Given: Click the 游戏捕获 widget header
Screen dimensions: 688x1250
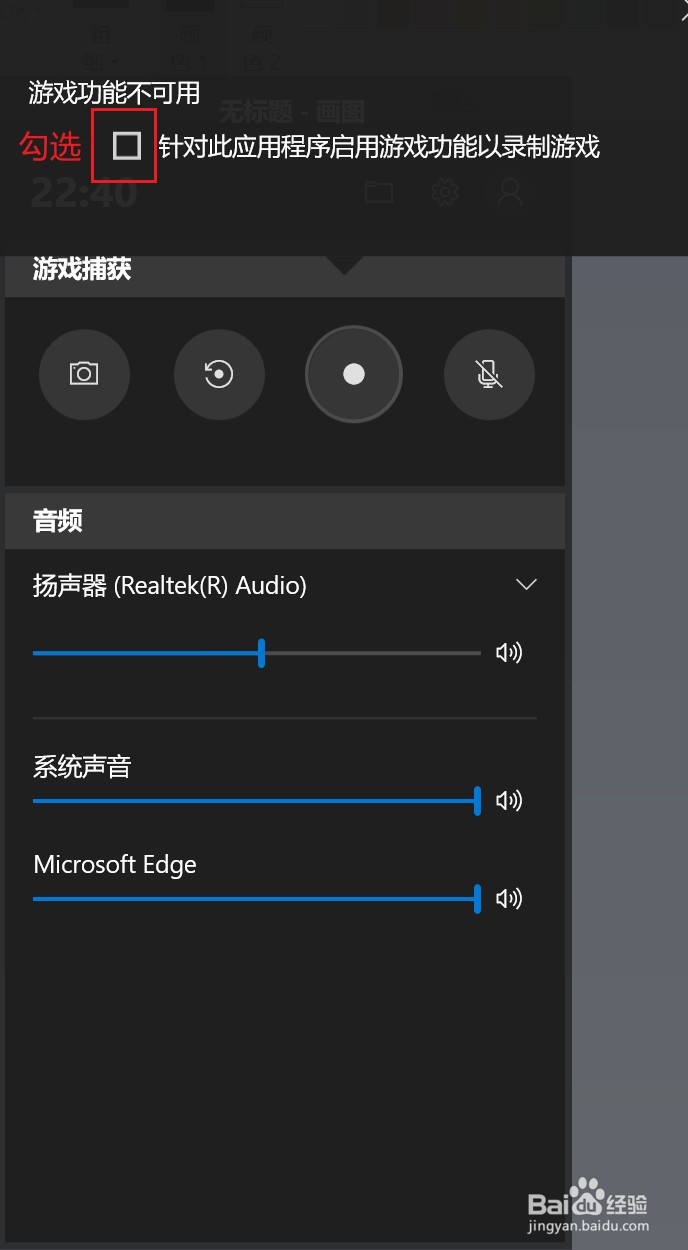Looking at the screenshot, I should (x=82, y=270).
